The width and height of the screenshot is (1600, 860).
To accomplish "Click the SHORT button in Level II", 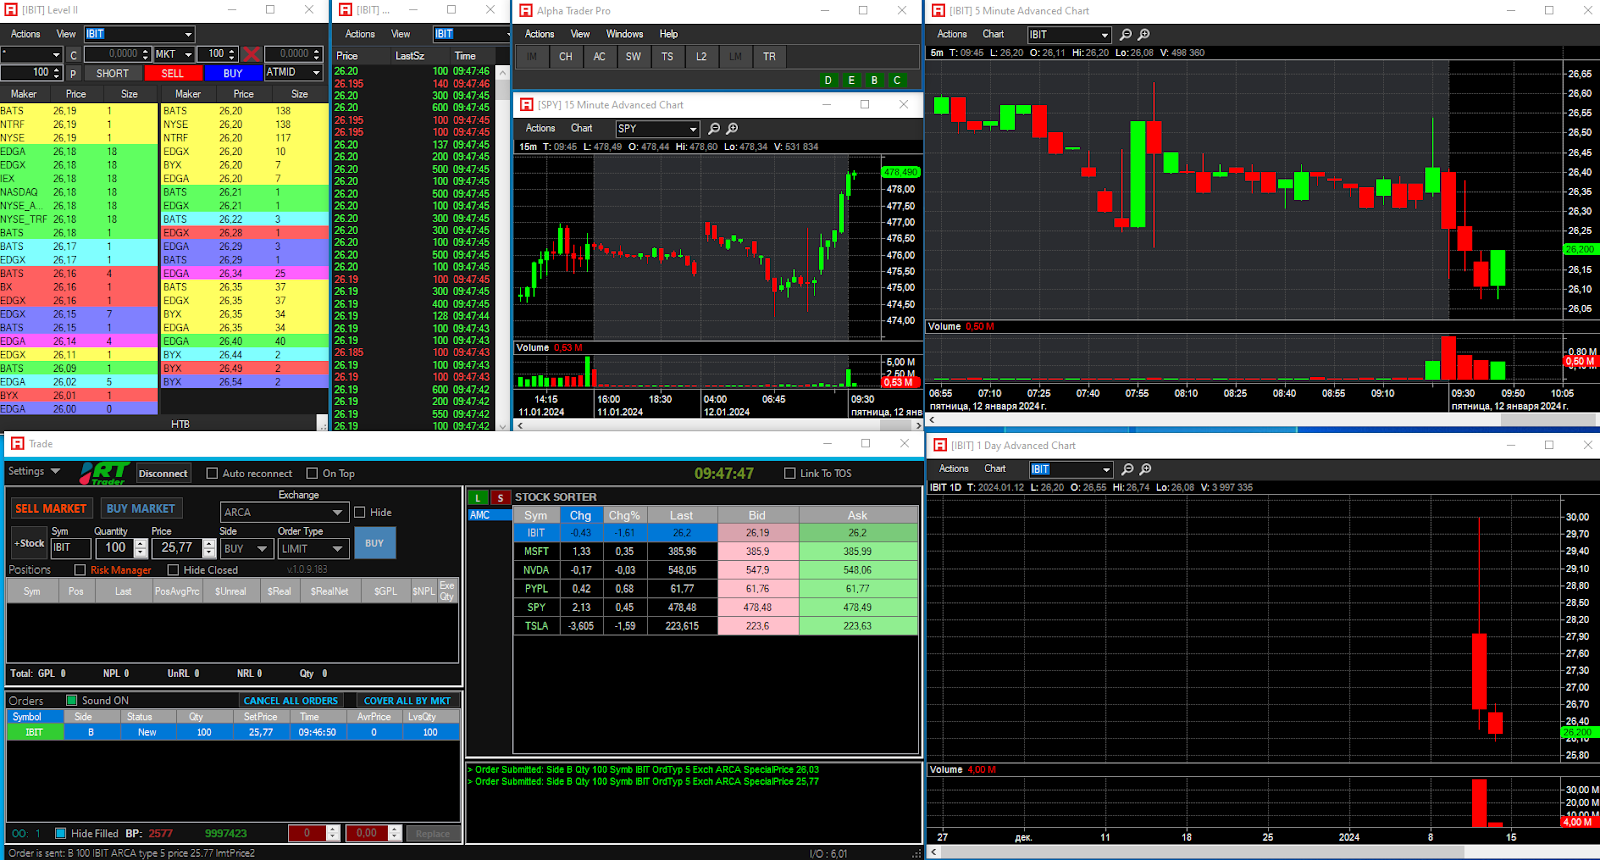I will click(x=113, y=73).
